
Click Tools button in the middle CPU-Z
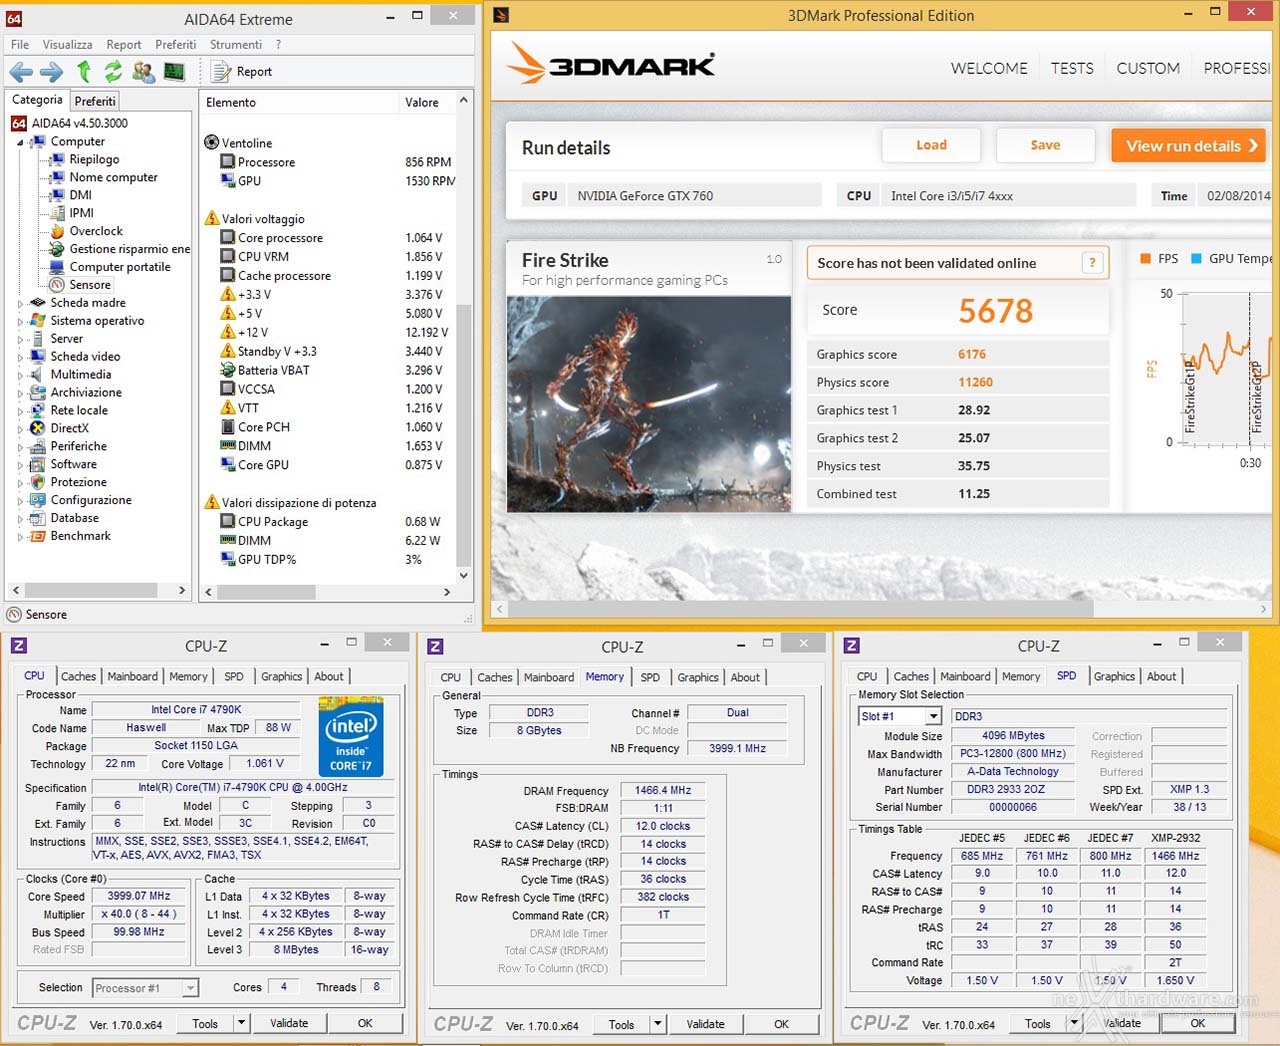(x=621, y=1024)
